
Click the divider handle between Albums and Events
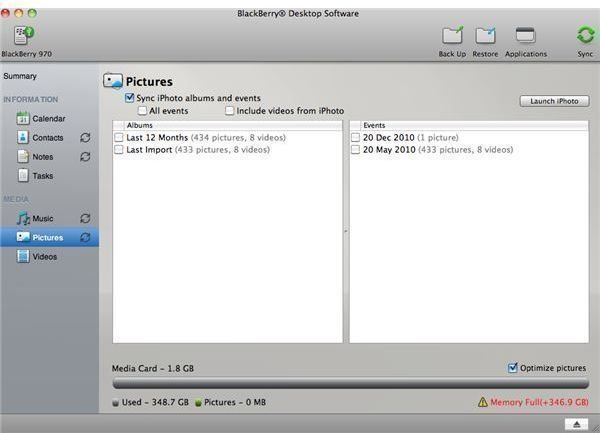(346, 231)
